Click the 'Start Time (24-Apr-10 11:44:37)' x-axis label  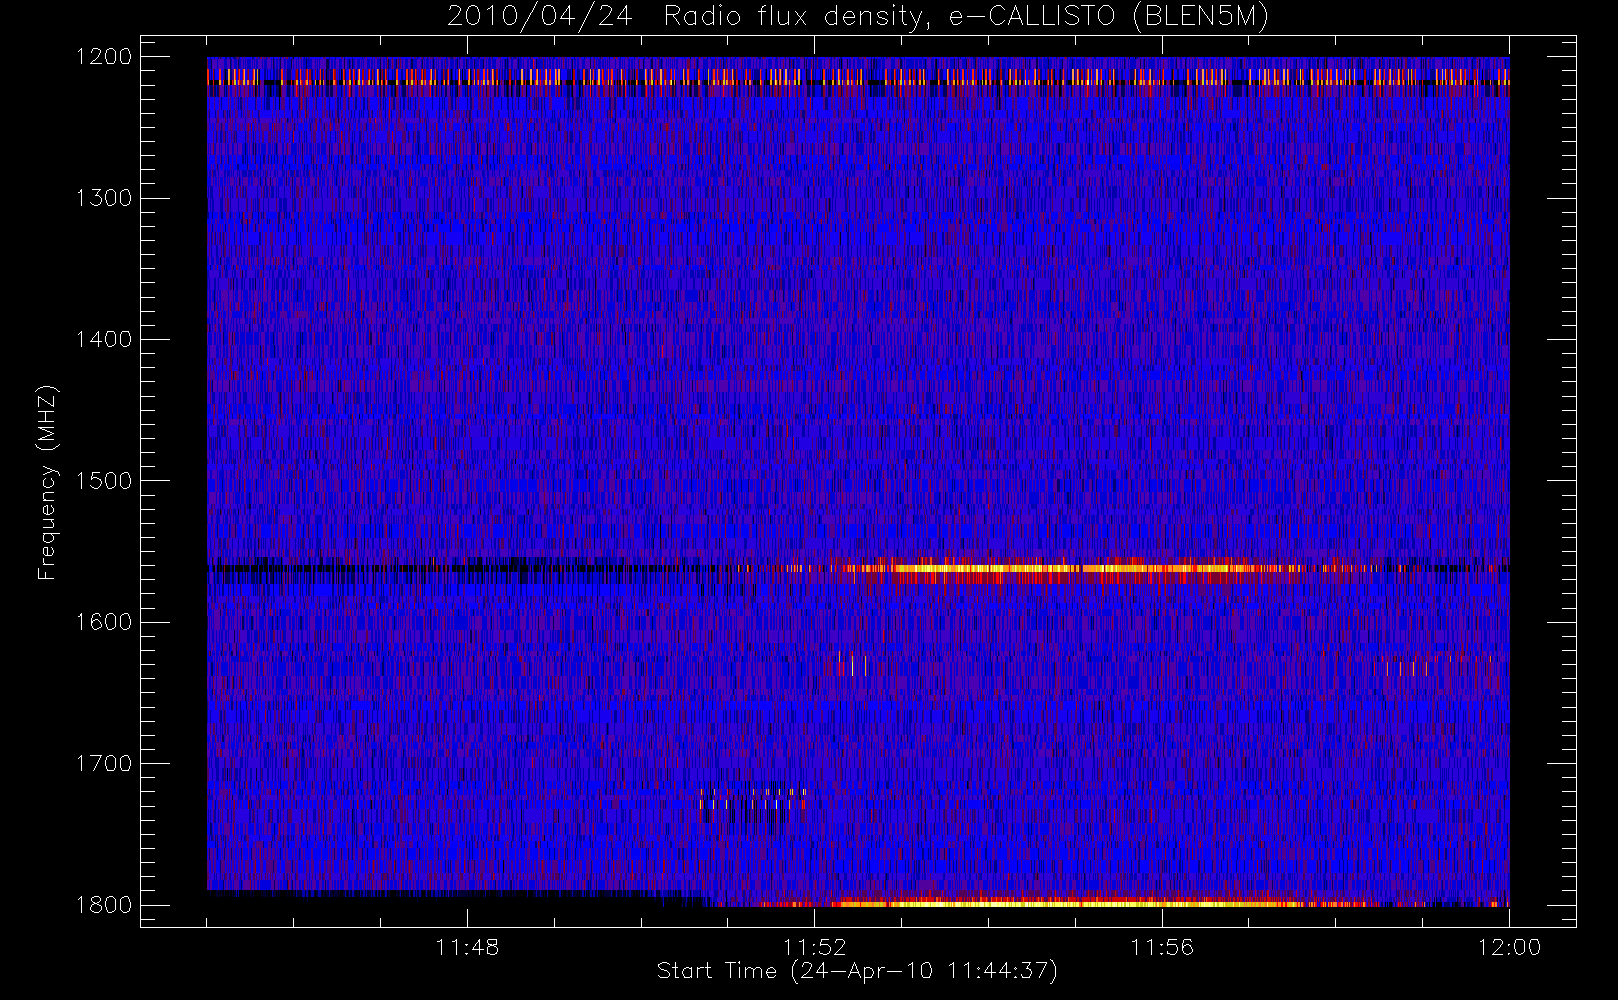[x=857, y=971]
